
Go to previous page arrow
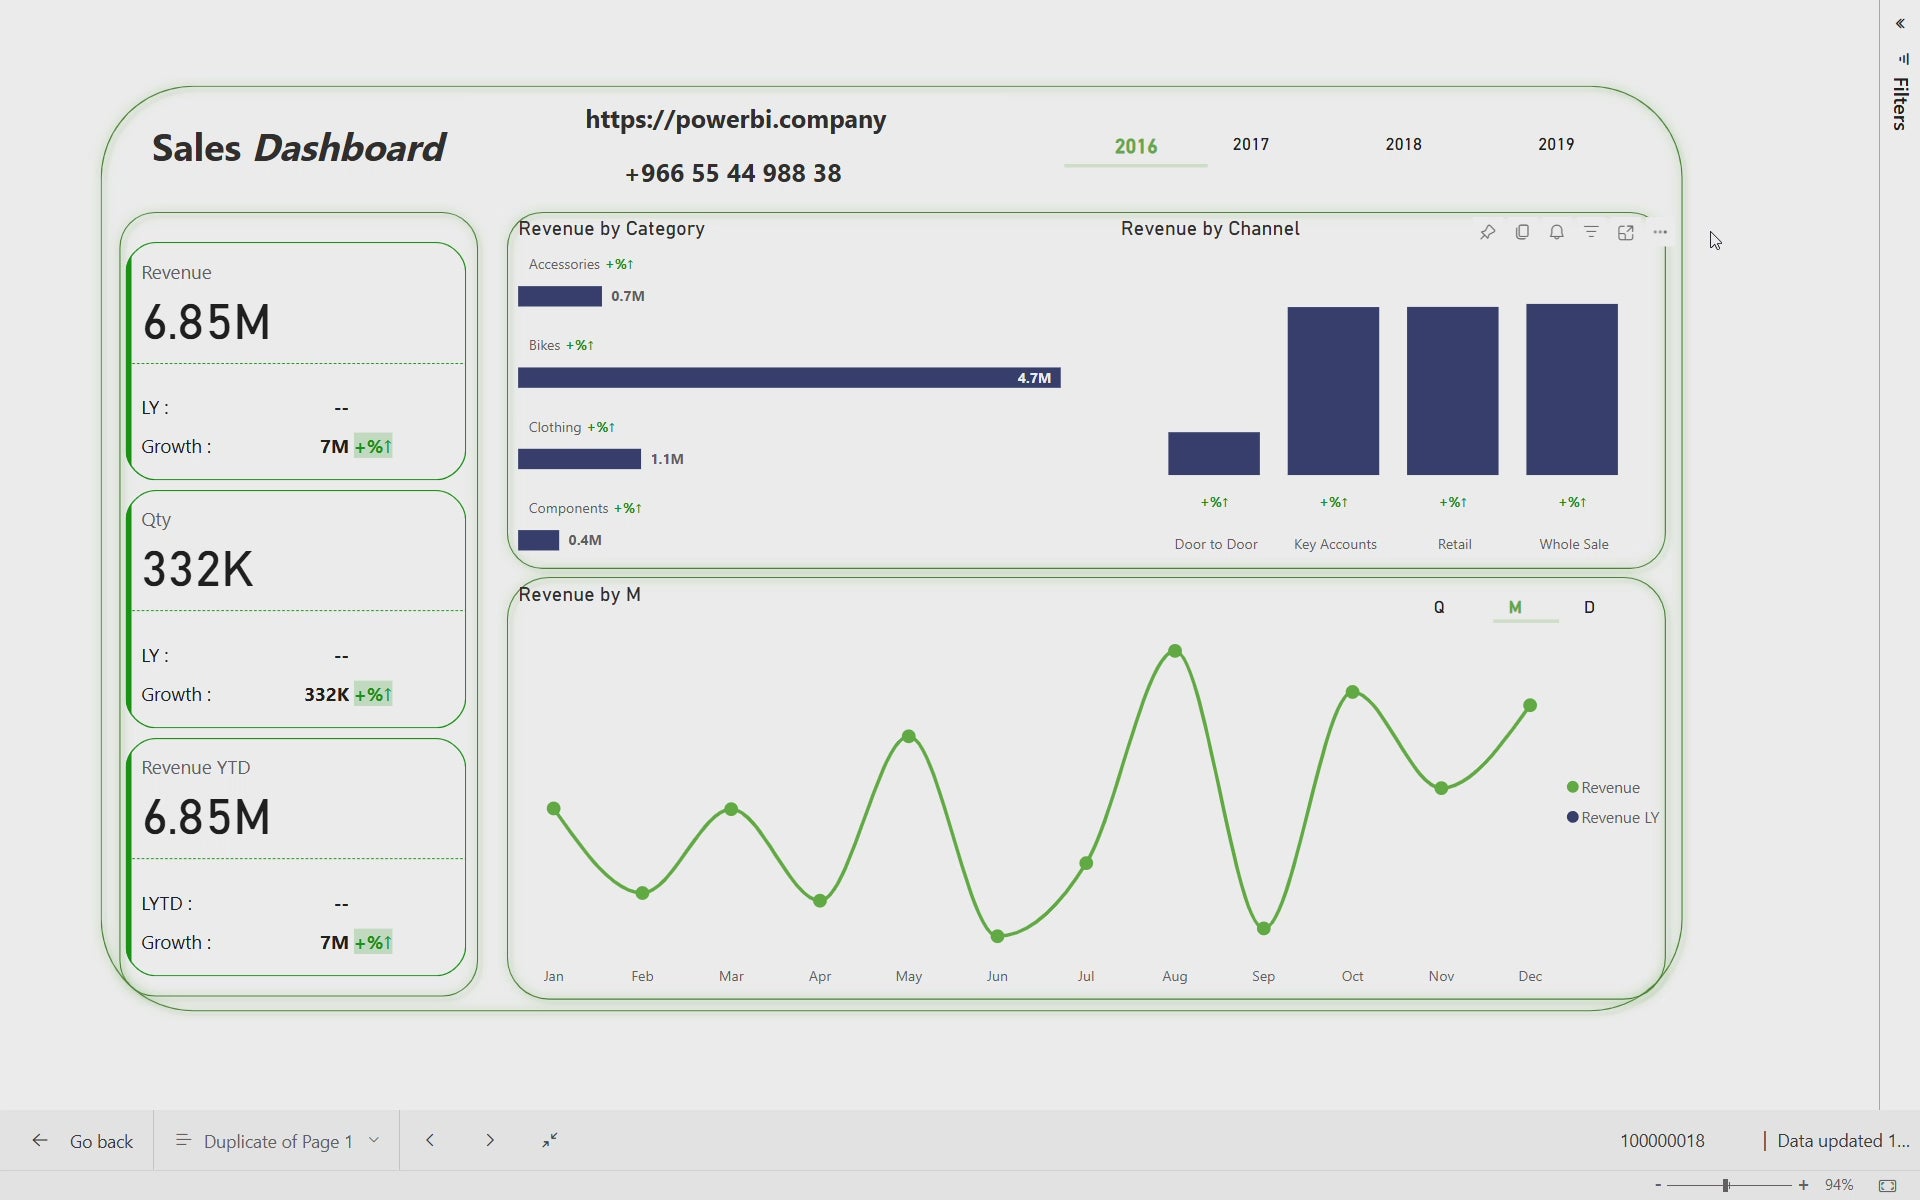(x=430, y=1140)
